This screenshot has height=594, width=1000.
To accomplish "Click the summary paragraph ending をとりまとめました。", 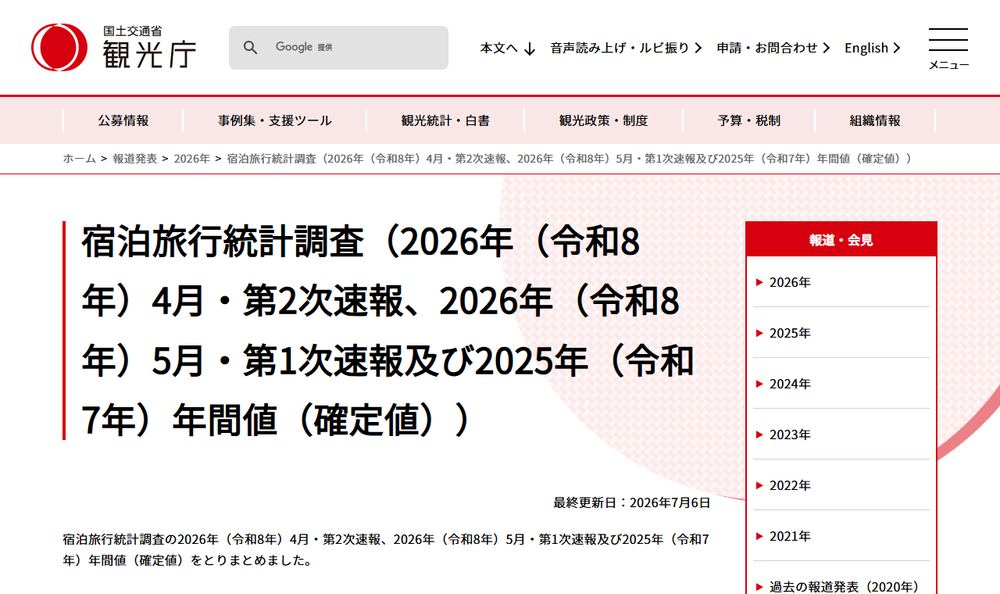I will click(386, 549).
